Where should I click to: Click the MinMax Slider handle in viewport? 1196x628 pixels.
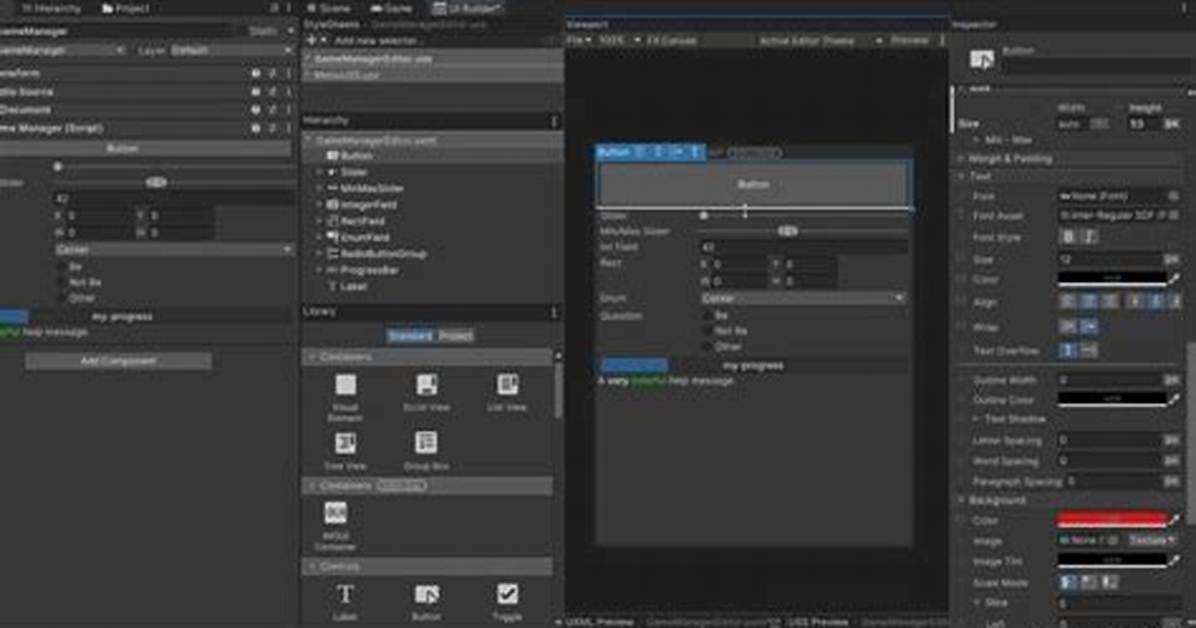tap(787, 230)
